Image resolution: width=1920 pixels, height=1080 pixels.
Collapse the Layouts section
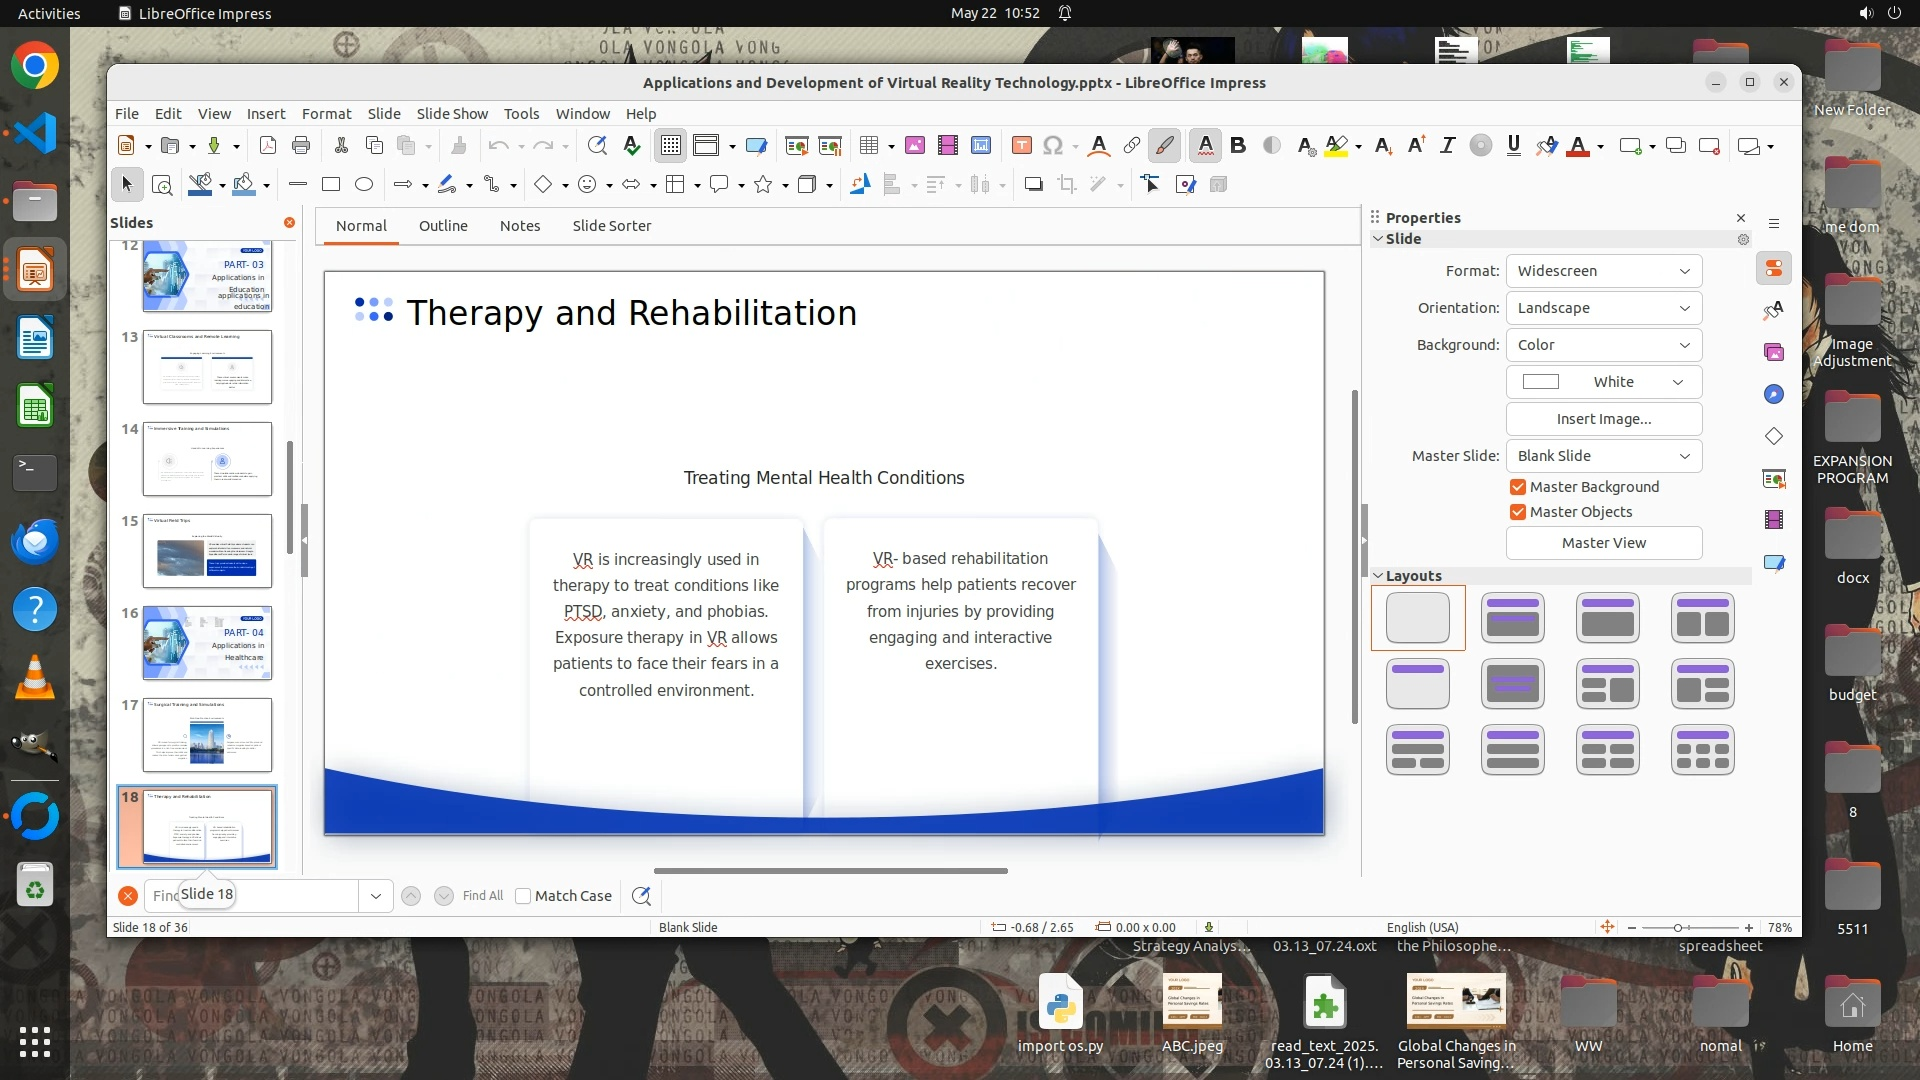(x=1379, y=576)
